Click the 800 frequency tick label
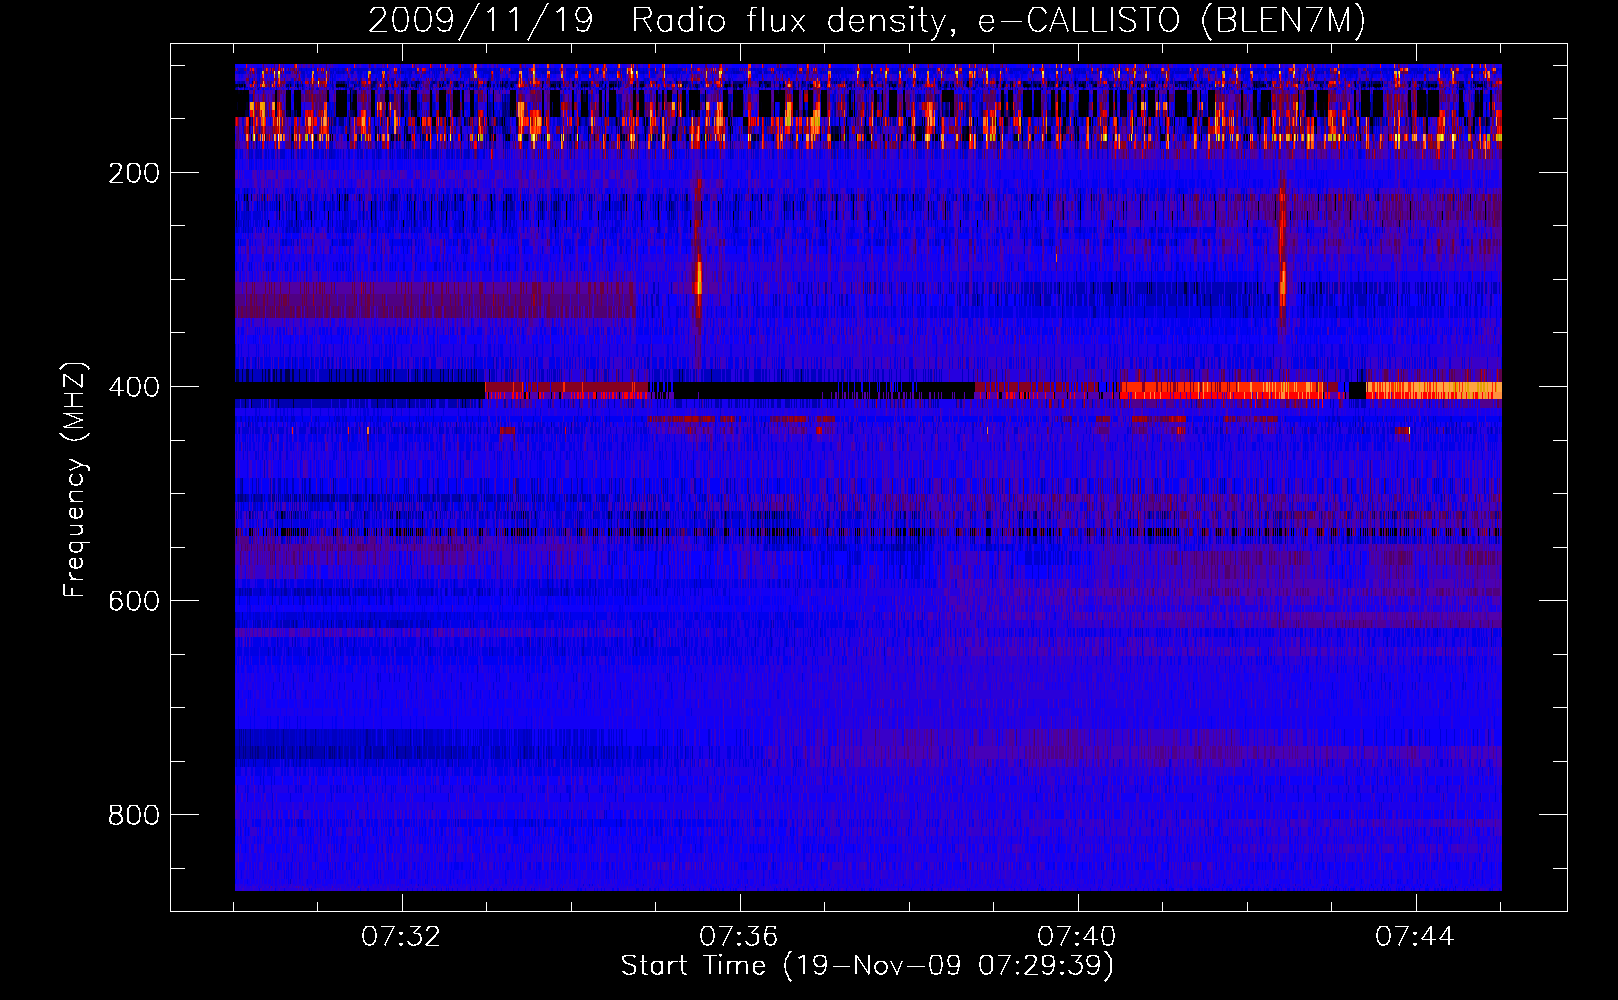1618x1000 pixels. [134, 815]
